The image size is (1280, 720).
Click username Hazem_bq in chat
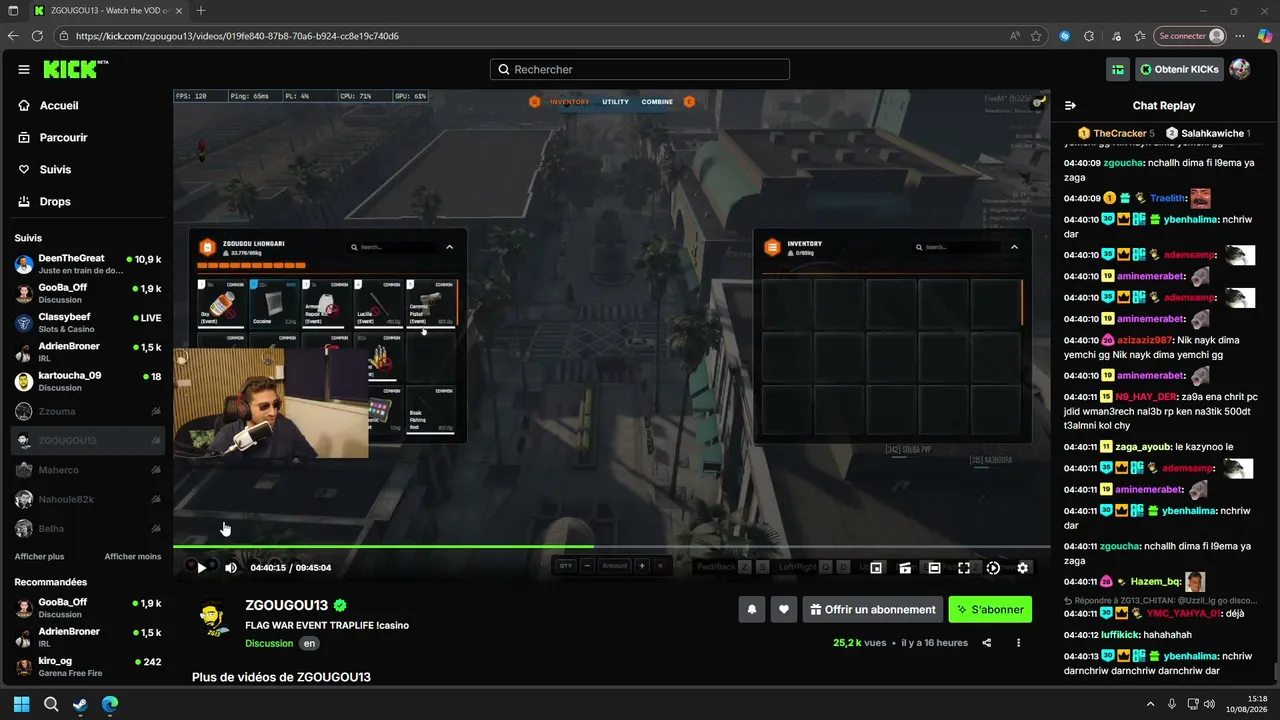1156,582
